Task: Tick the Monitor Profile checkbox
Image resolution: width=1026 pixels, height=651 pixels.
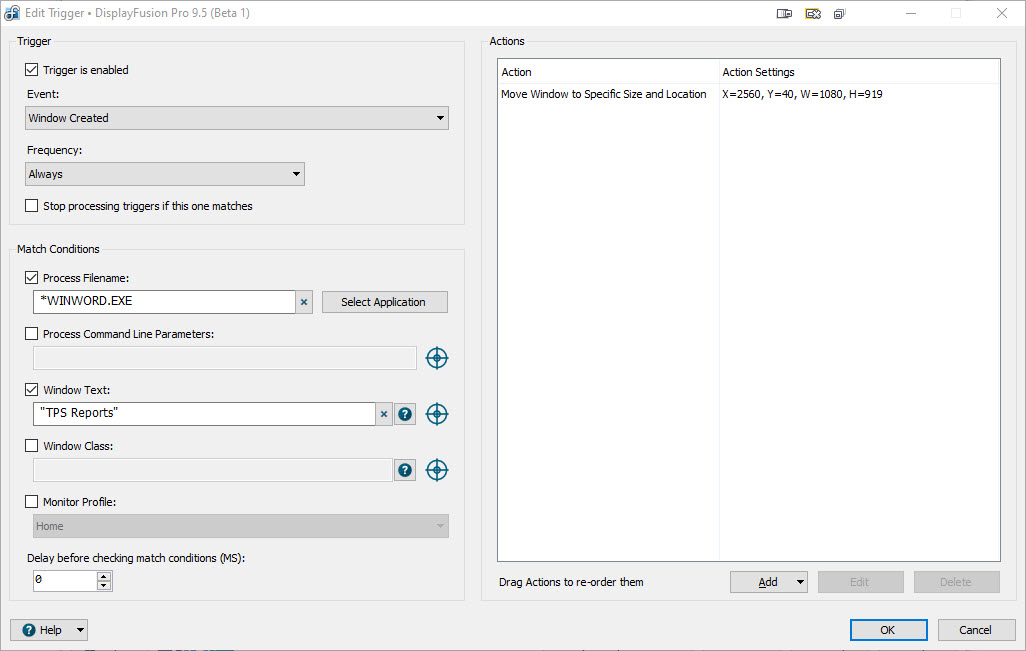Action: 31,502
